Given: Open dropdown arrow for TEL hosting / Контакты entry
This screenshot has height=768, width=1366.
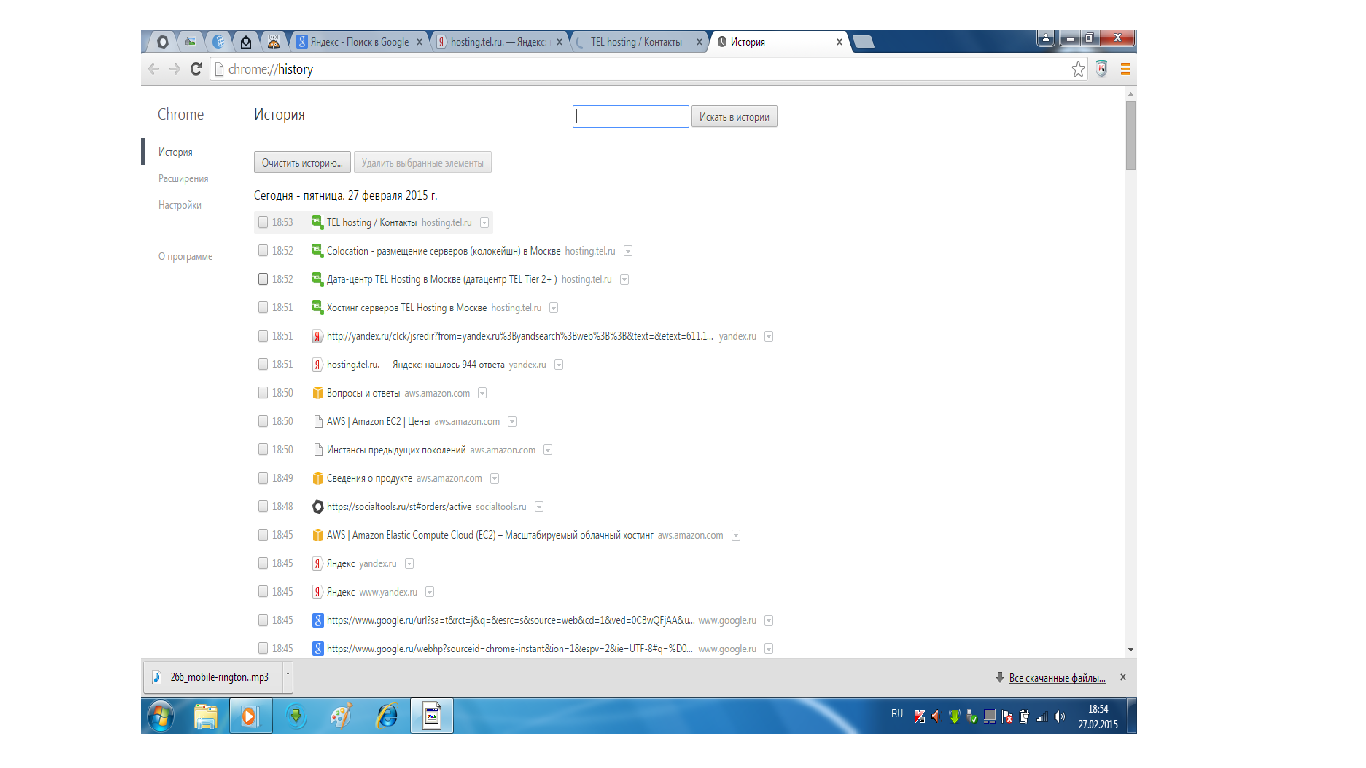Looking at the screenshot, I should pos(484,222).
